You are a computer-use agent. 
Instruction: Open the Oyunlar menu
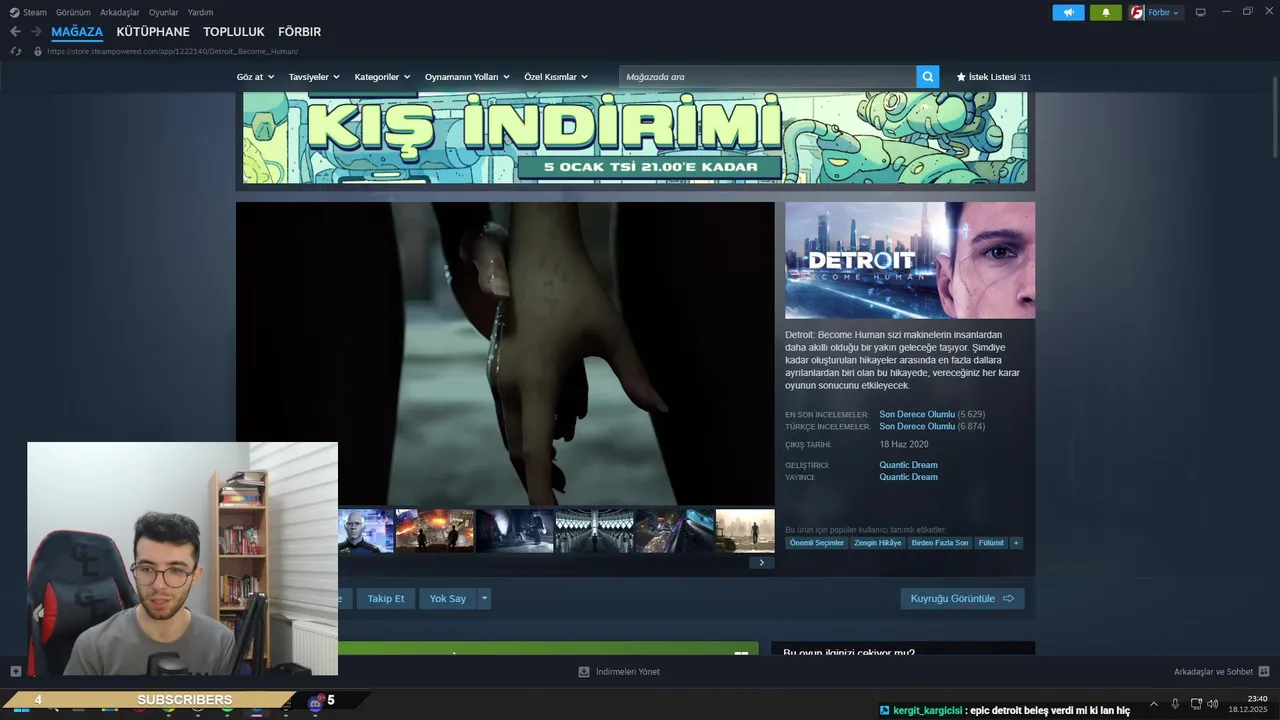[164, 12]
